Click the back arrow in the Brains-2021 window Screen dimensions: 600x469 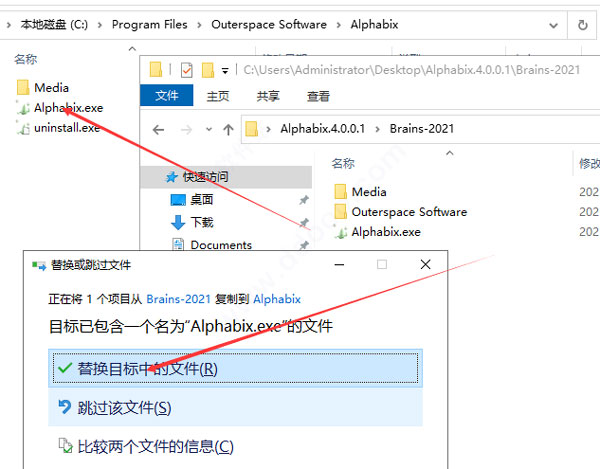158,130
